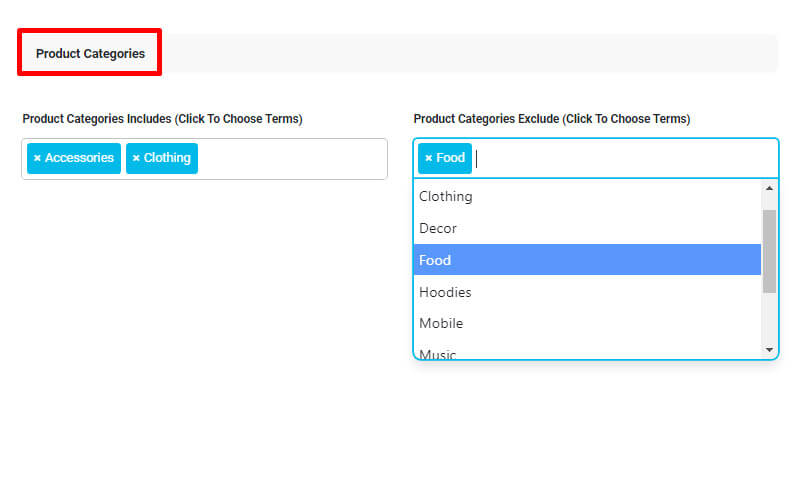The height and width of the screenshot is (484, 808).
Task: Choose Mobile from the dropdown options
Action: [587, 323]
